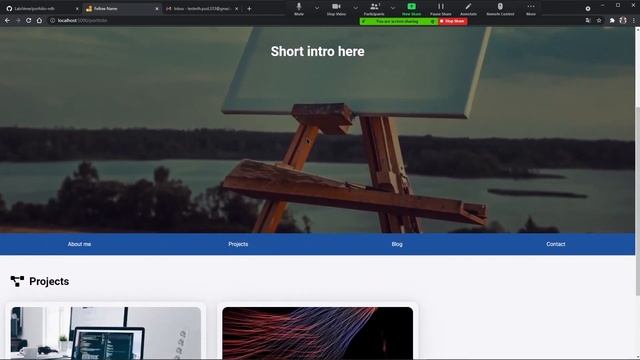
Task: View site information icon in address bar
Action: [x=53, y=20]
